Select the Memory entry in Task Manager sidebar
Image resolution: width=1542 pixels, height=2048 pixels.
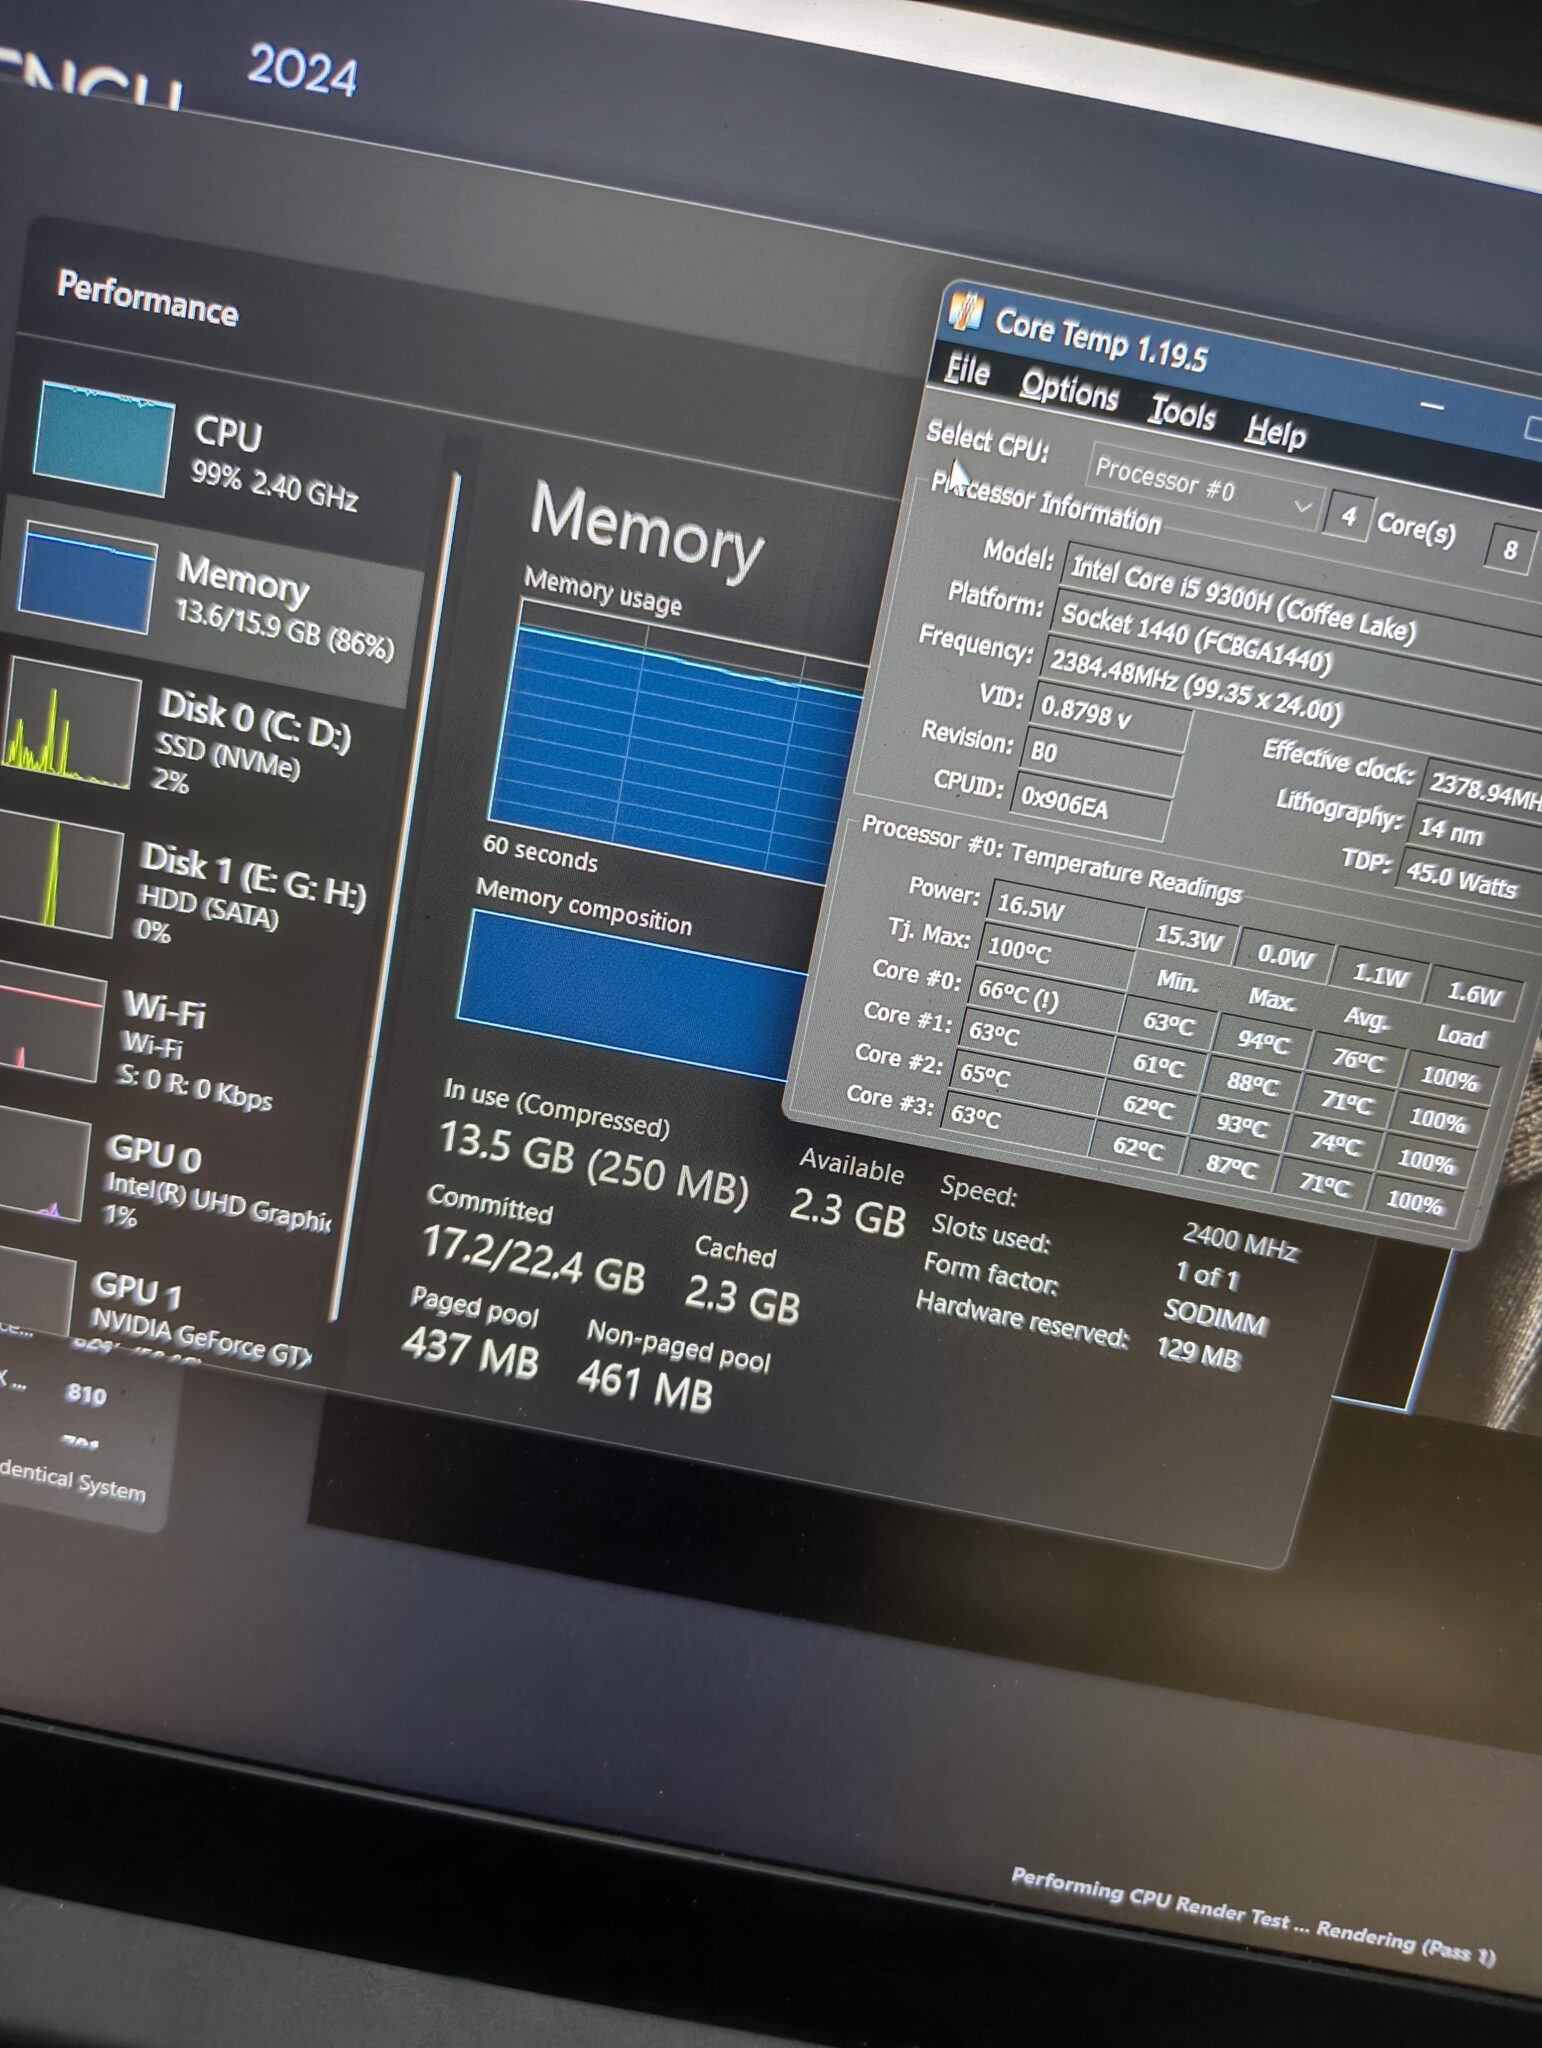(215, 600)
